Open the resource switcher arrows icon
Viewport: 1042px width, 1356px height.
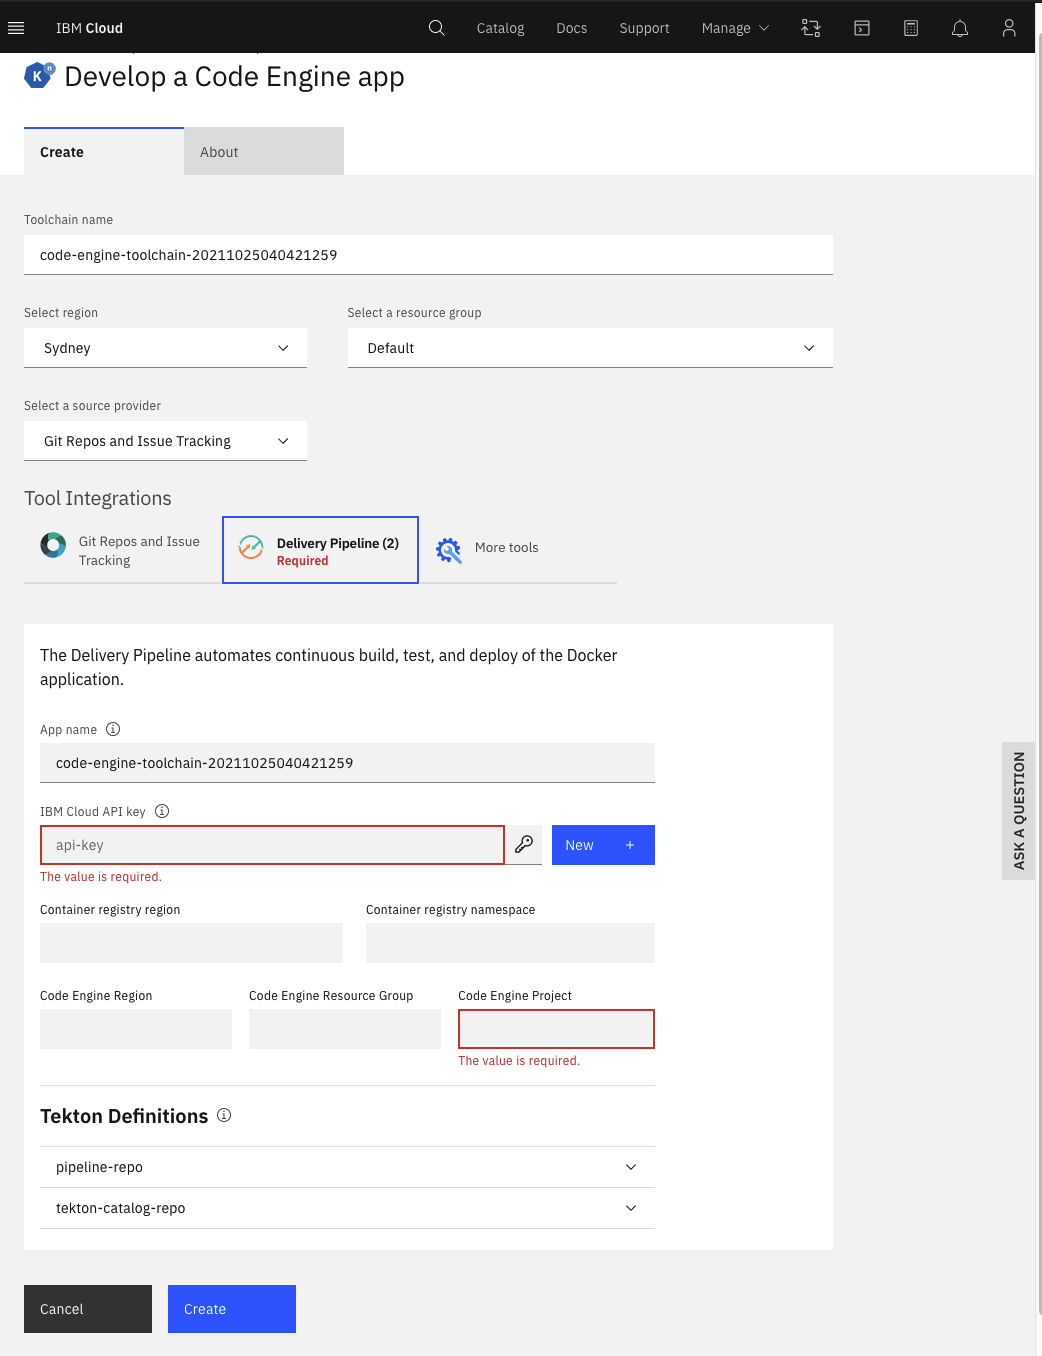point(811,28)
